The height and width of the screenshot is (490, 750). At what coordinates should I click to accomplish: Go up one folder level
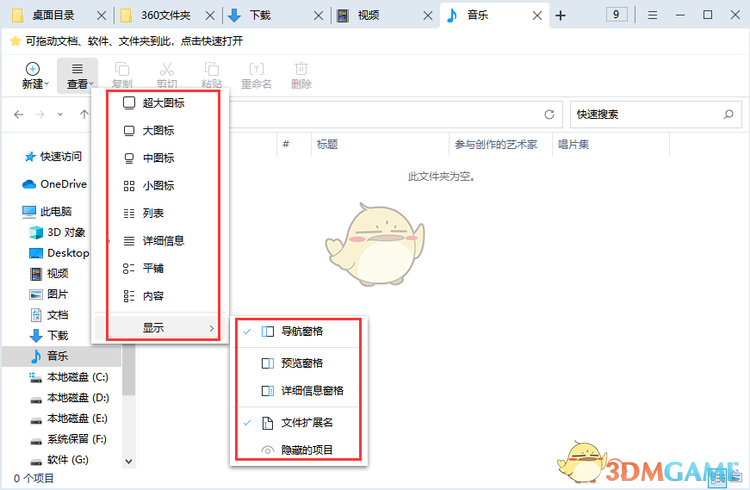(x=84, y=114)
